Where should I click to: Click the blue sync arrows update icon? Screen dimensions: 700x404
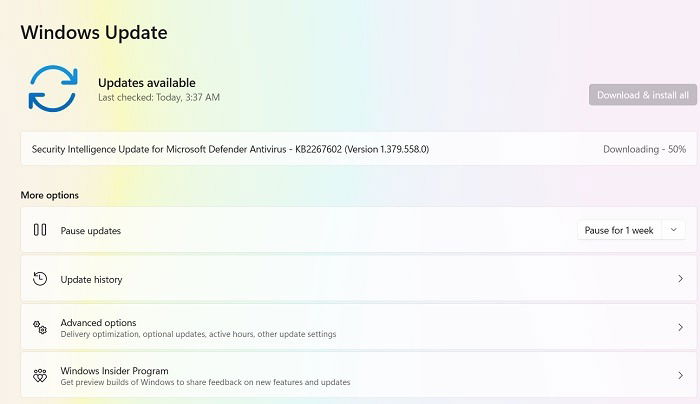tap(53, 88)
